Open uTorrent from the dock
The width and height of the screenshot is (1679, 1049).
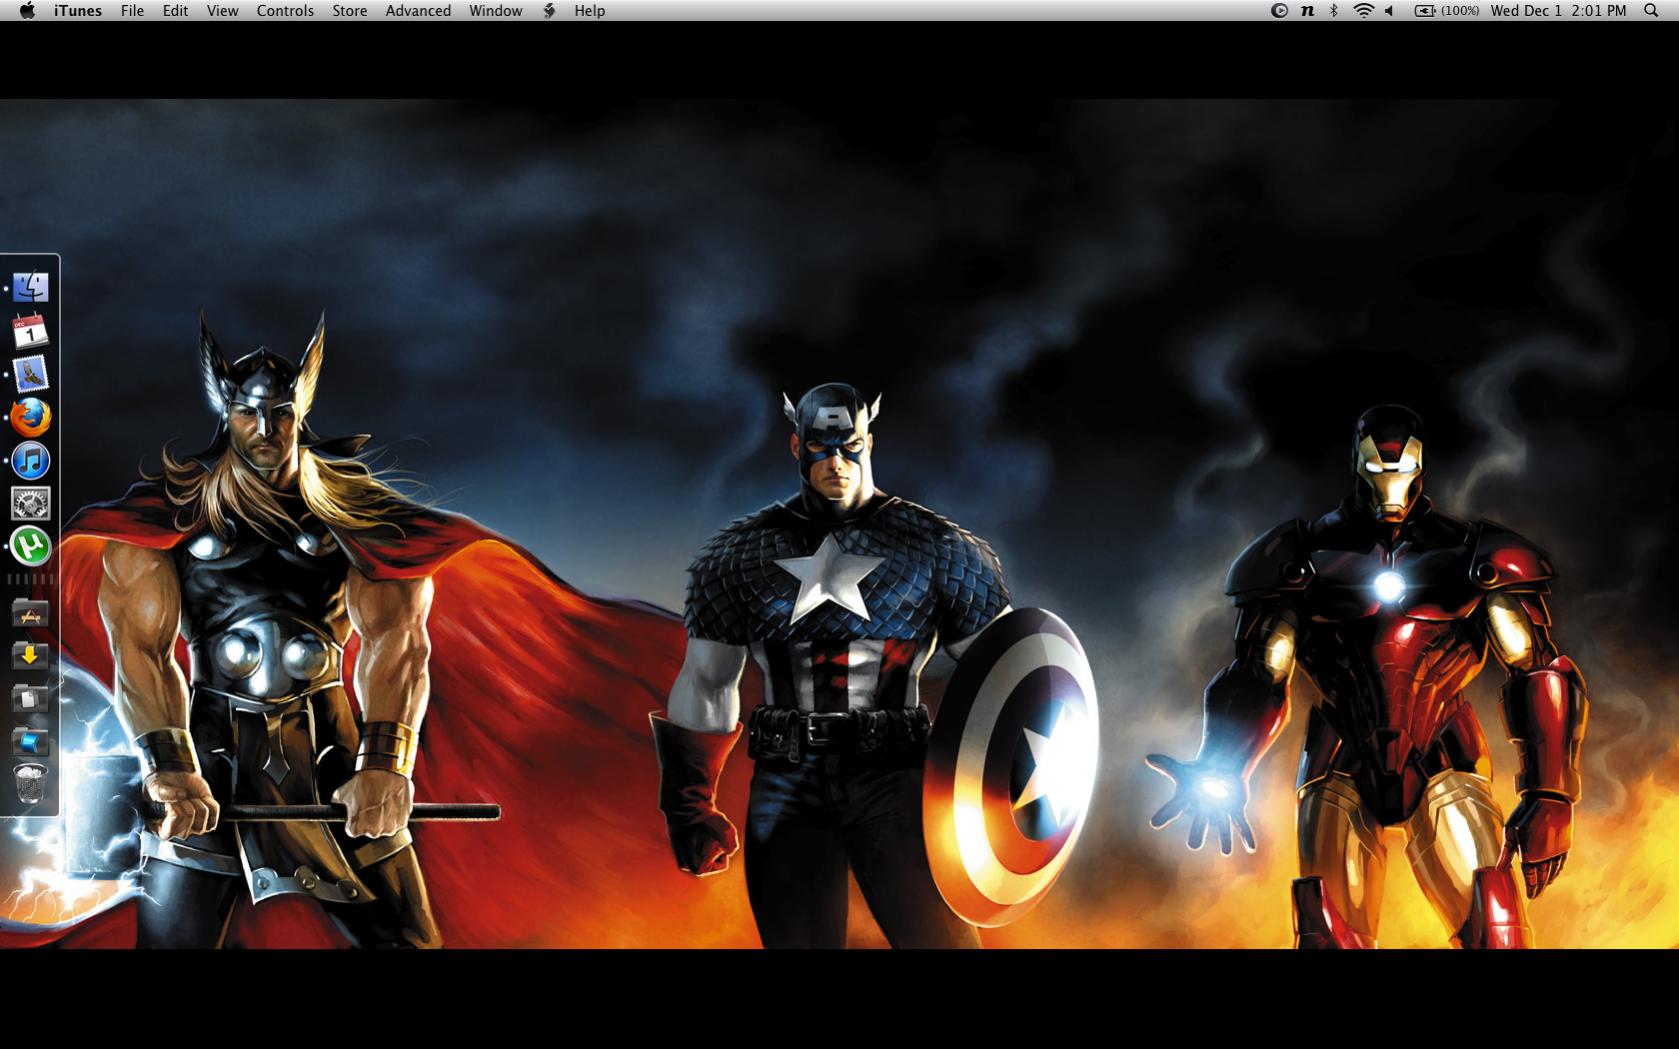tap(30, 546)
